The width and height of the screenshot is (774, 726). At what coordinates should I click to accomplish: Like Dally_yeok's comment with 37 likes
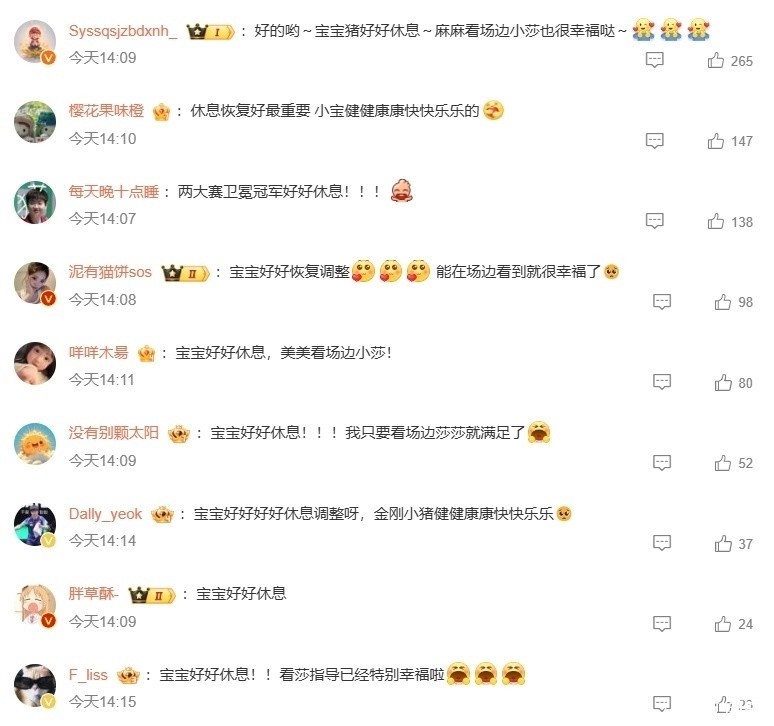(x=723, y=543)
